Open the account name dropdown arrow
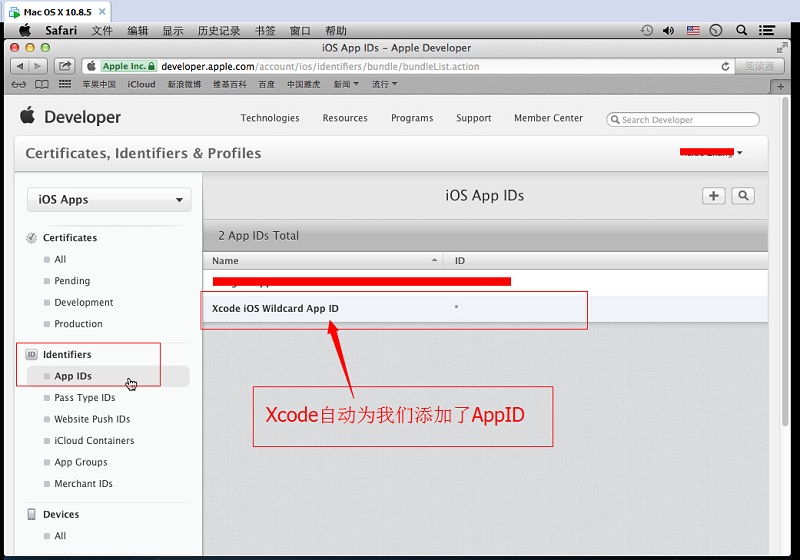The image size is (800, 560). click(739, 152)
